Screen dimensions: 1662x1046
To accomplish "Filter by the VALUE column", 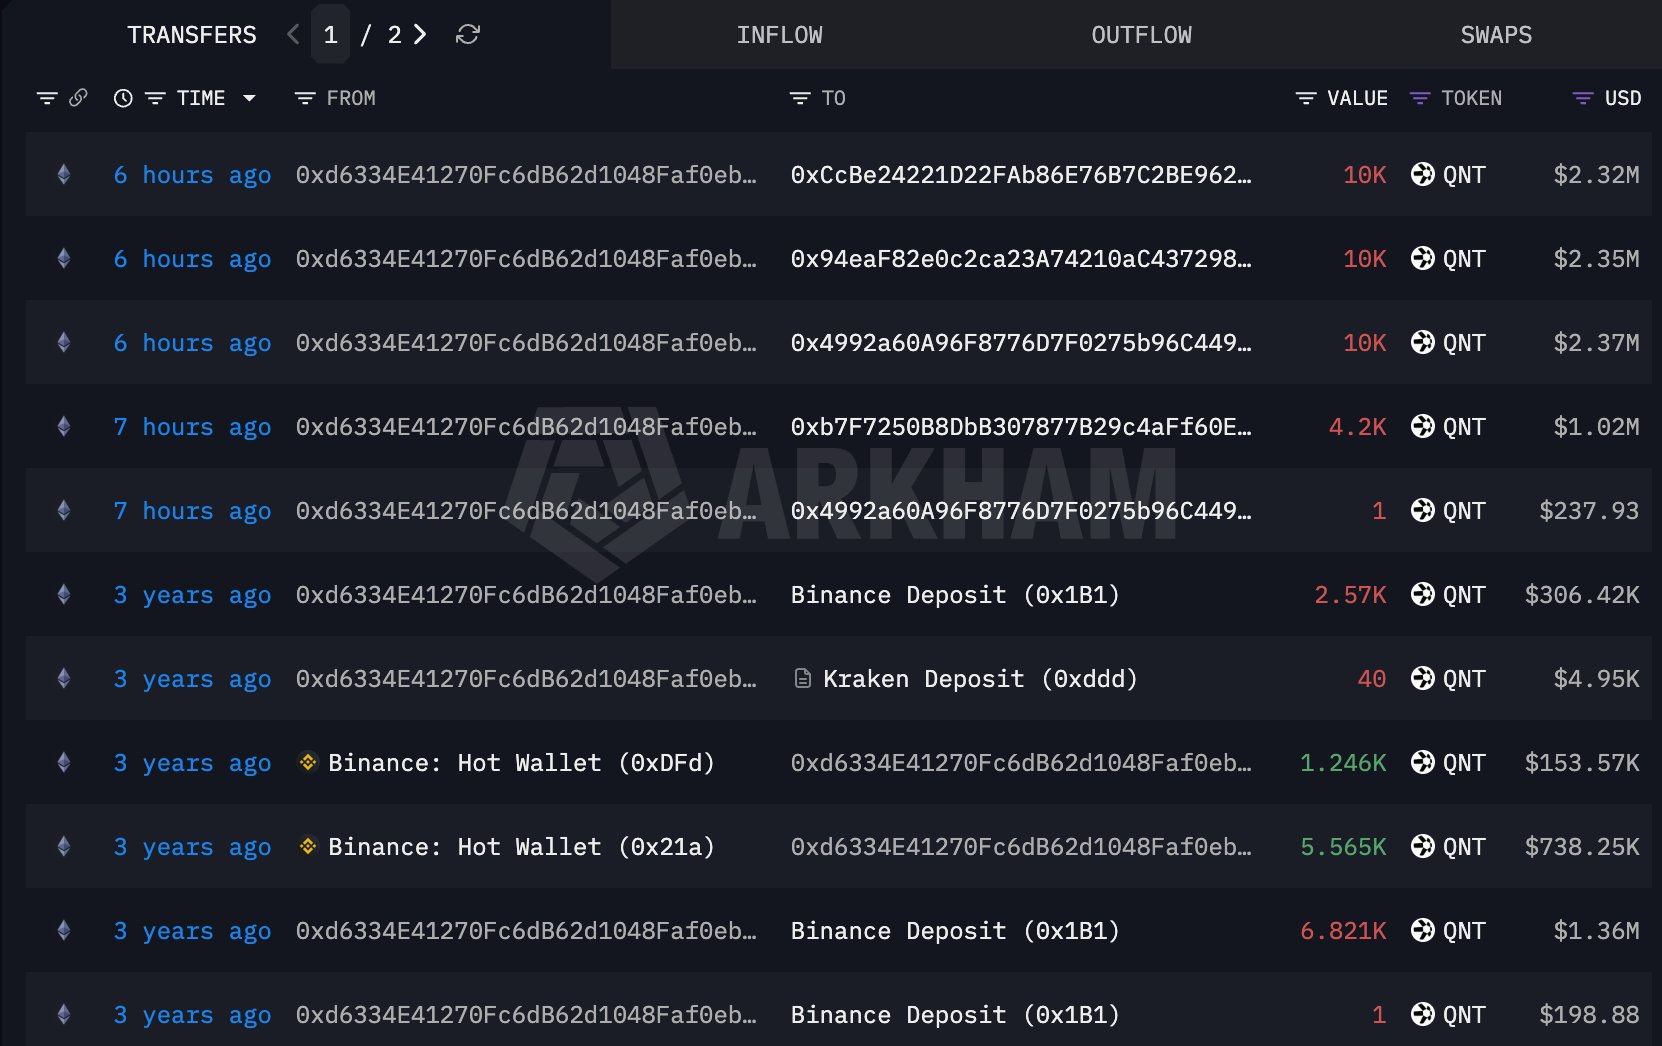I will coord(1306,98).
